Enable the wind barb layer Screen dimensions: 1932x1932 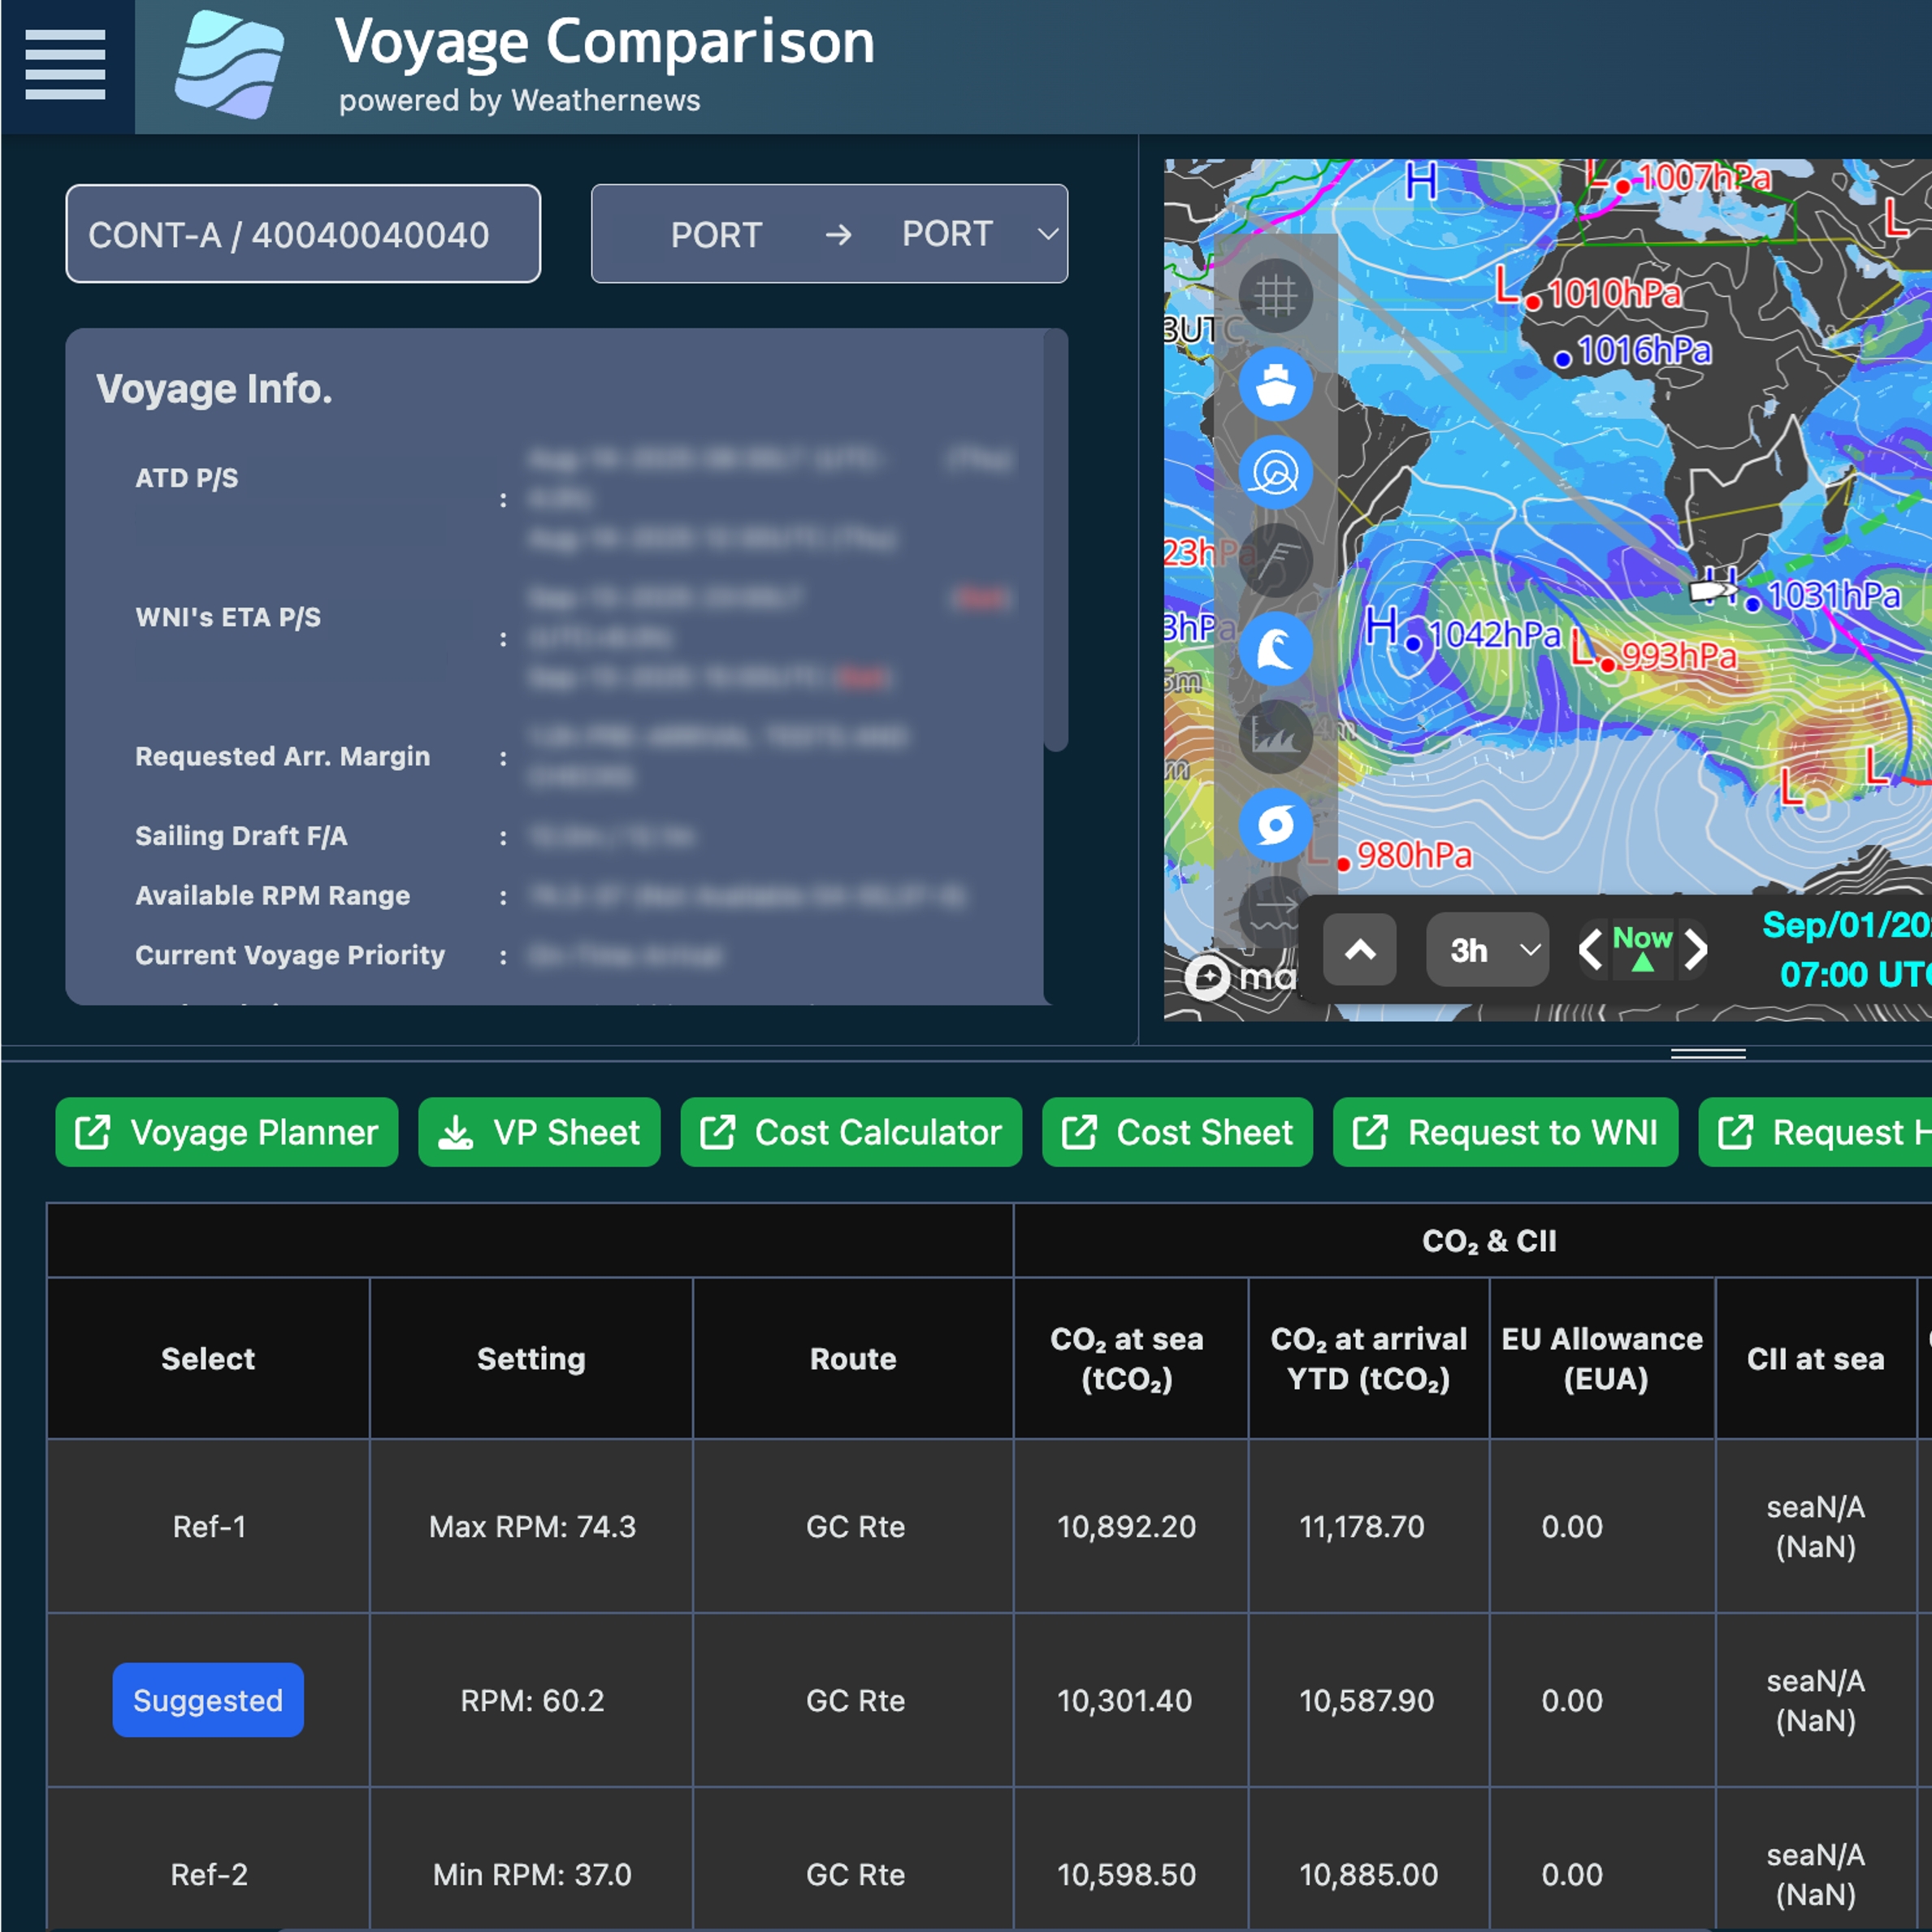click(1275, 560)
